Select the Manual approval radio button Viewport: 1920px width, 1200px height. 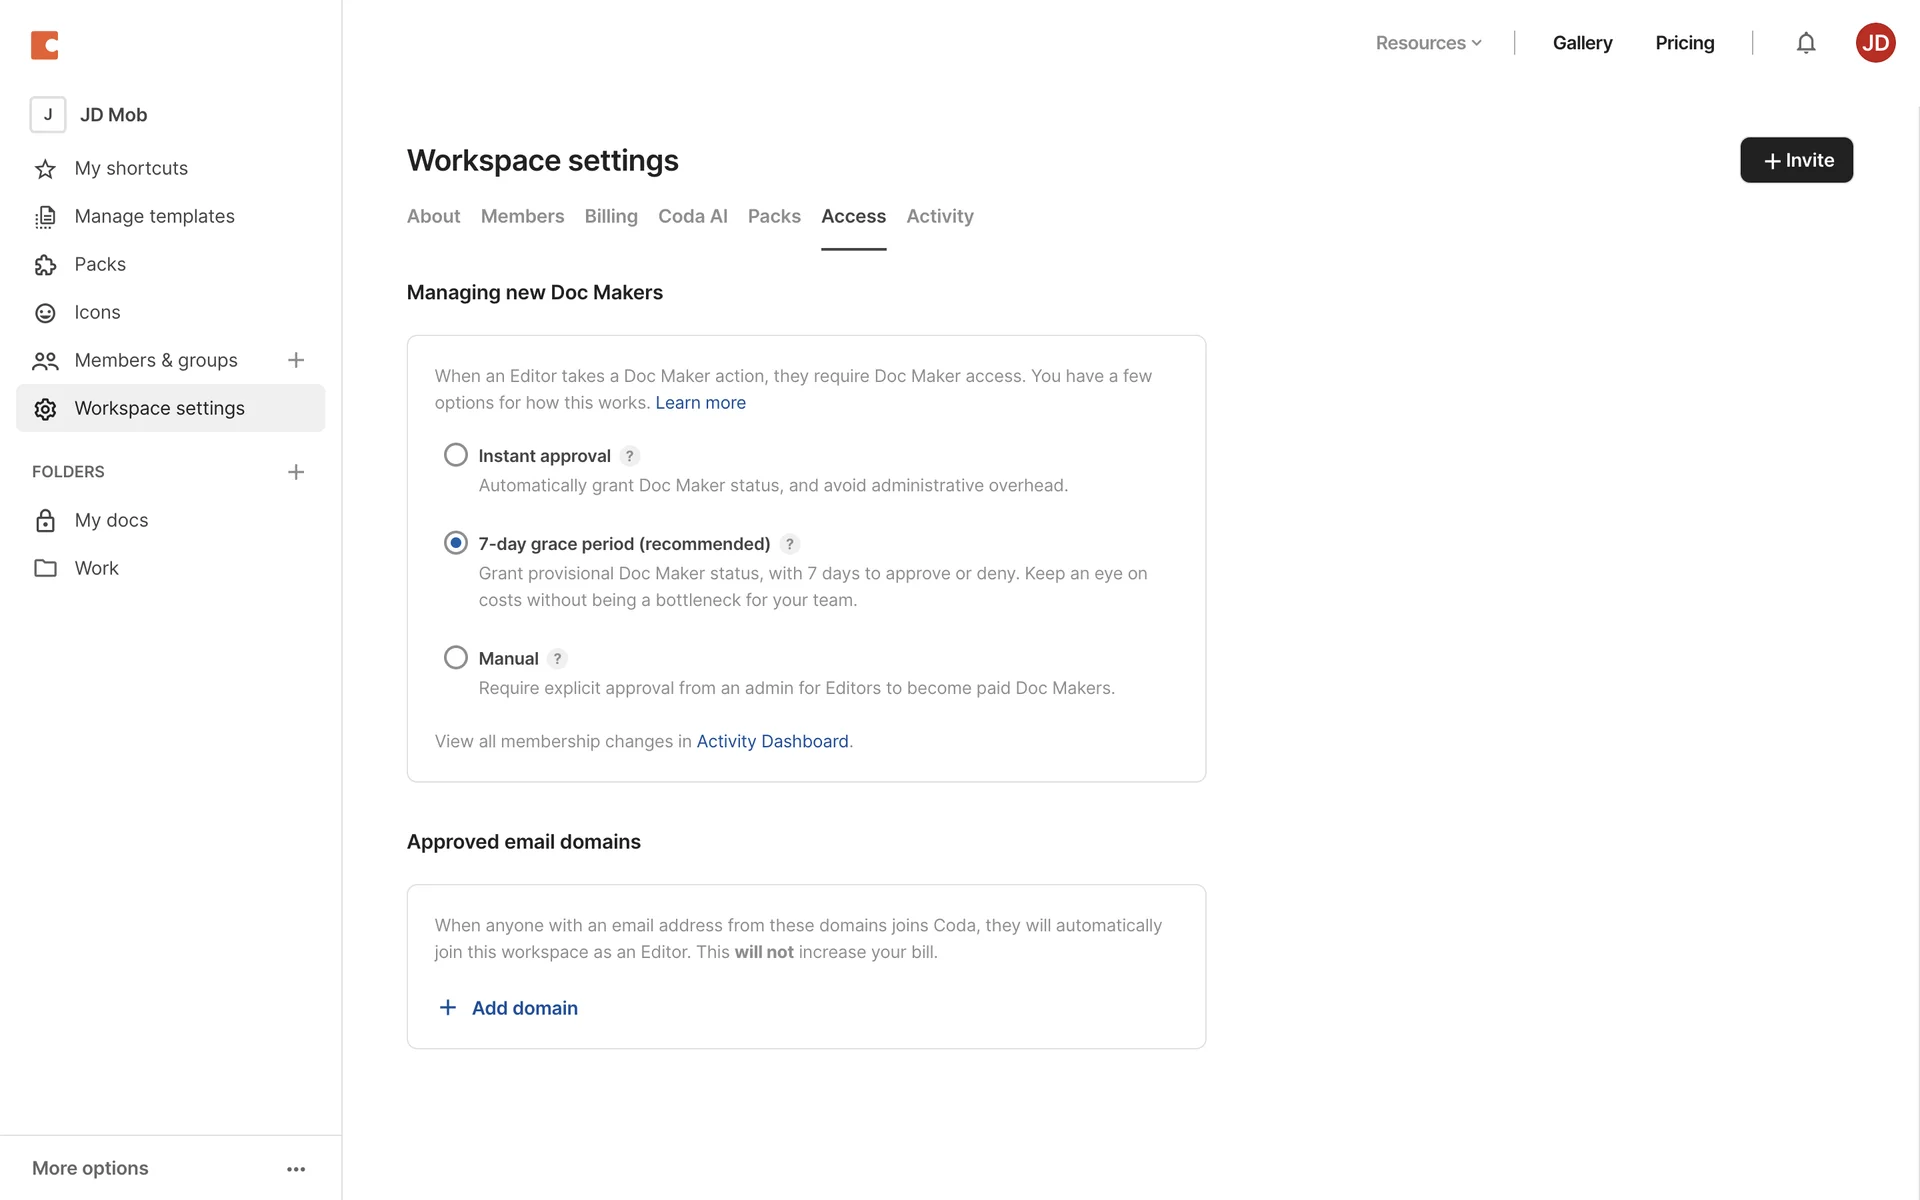(456, 658)
